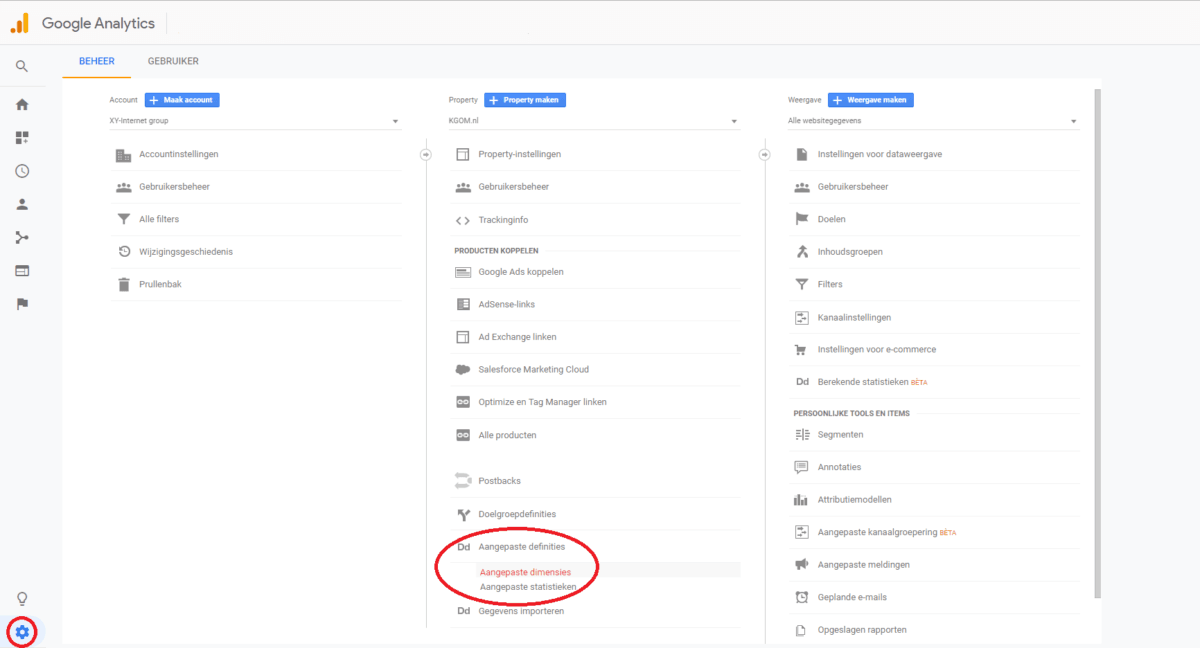The image size is (1200, 648).
Task: Click the Discover lightbulb icon
Action: point(22,599)
